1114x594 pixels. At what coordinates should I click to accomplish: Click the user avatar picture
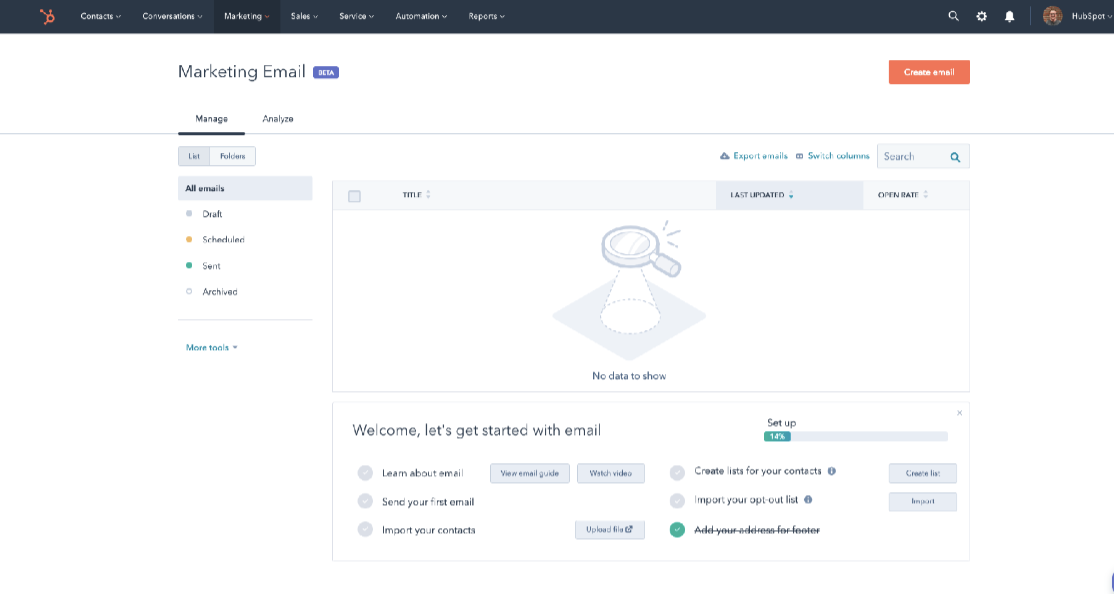[x=1052, y=16]
